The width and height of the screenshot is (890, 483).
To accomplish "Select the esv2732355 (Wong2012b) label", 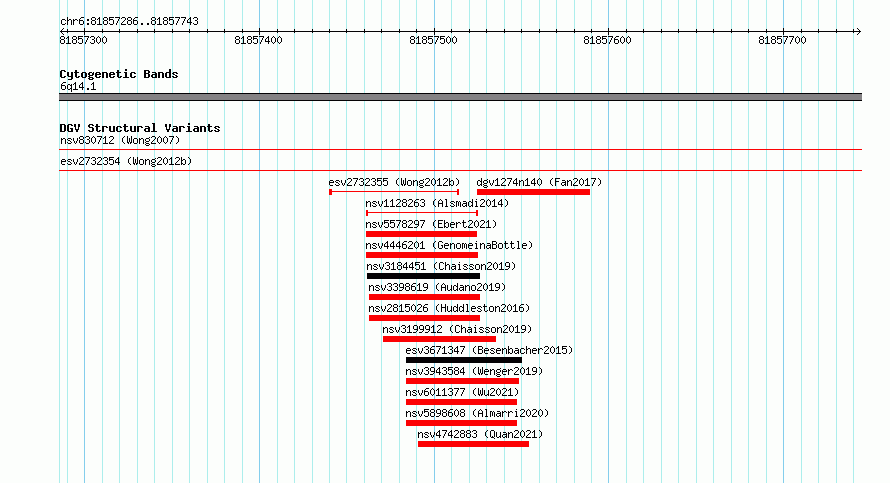I will coord(394,182).
